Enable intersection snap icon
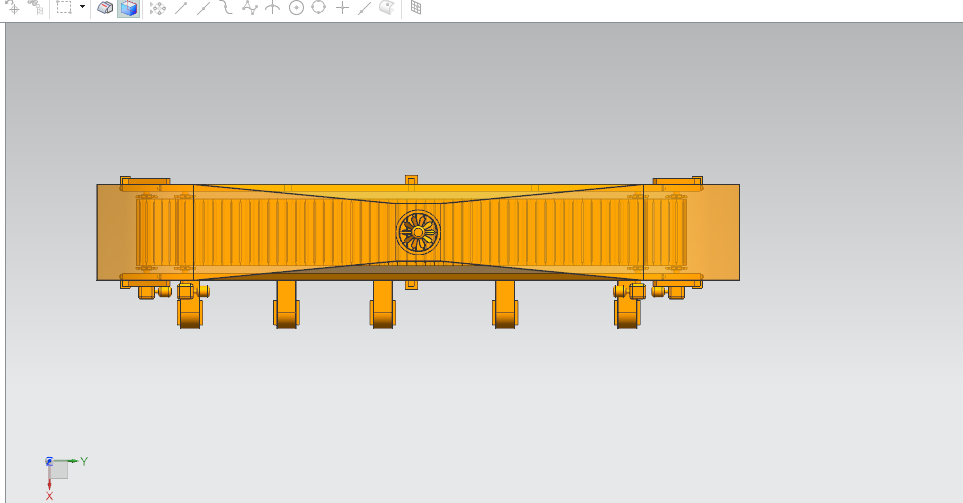 (x=273, y=7)
